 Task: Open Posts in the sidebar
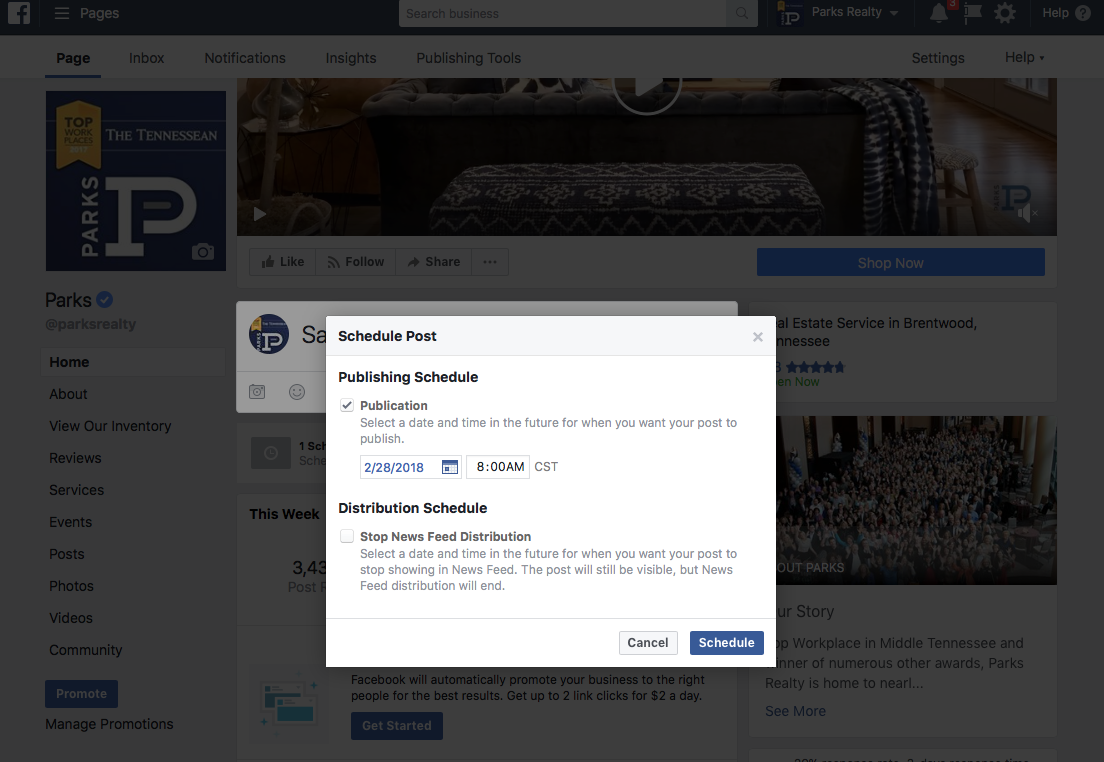tap(67, 554)
